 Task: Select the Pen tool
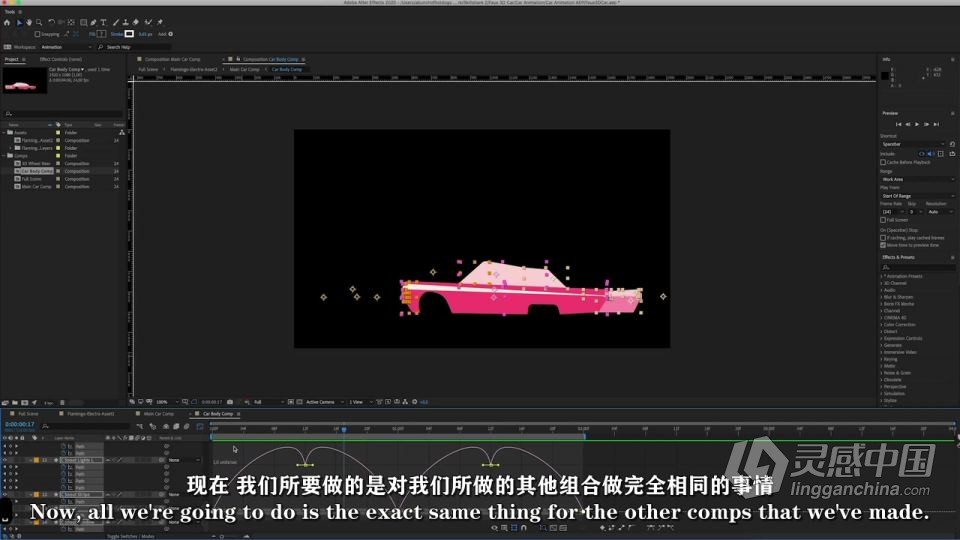tap(93, 22)
